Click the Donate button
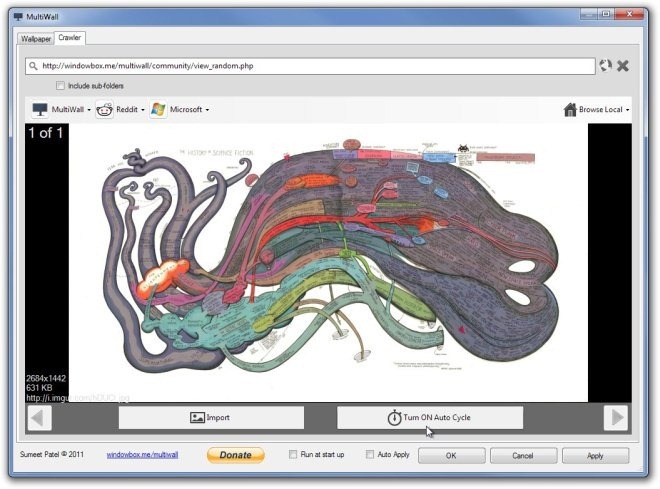Screen dimensions: 660x489 (236, 455)
